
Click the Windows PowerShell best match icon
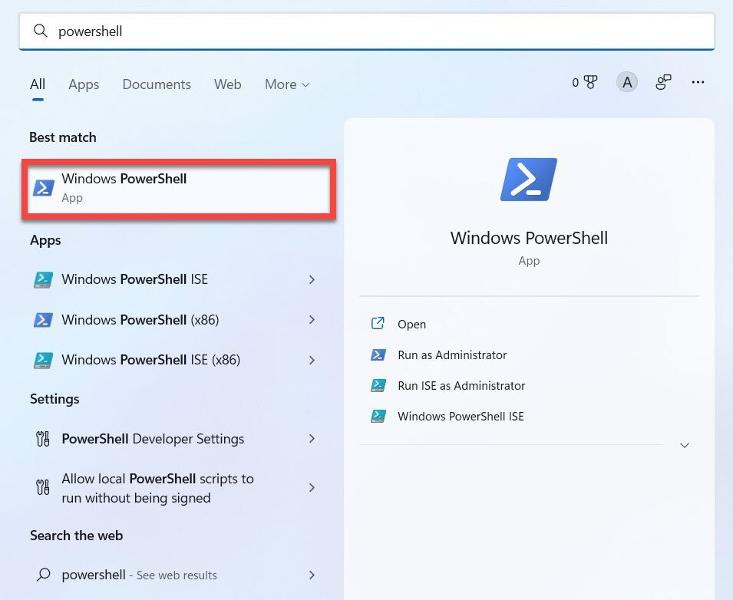[x=43, y=188]
